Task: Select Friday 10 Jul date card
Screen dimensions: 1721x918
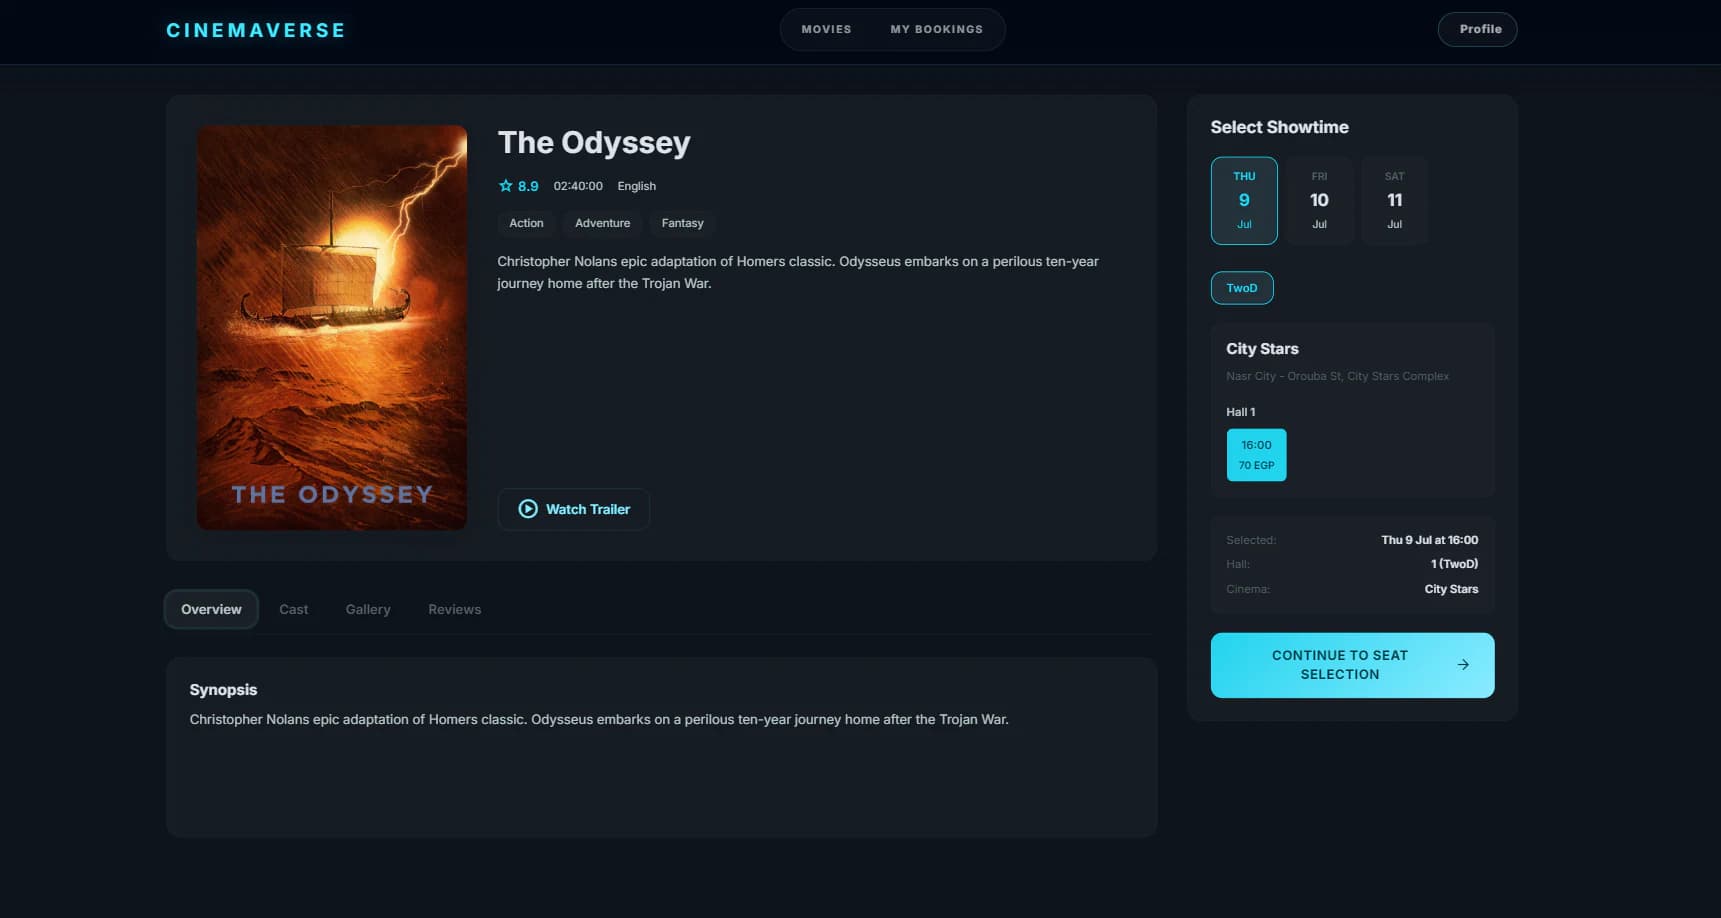Action: tap(1319, 201)
